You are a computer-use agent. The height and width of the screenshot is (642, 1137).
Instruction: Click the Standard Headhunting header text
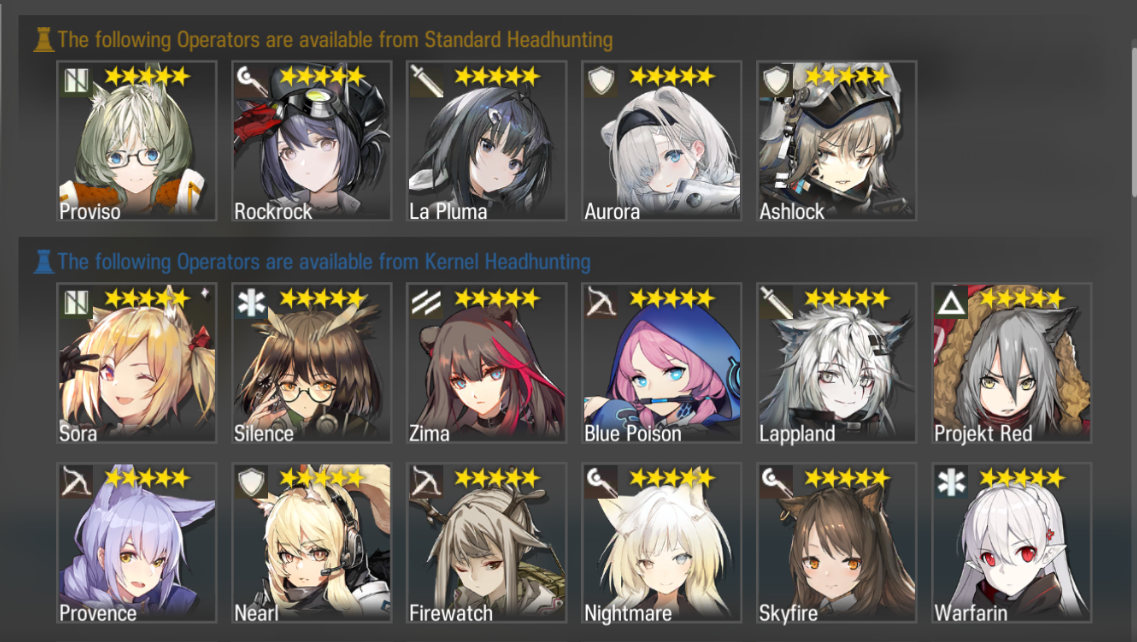(335, 39)
